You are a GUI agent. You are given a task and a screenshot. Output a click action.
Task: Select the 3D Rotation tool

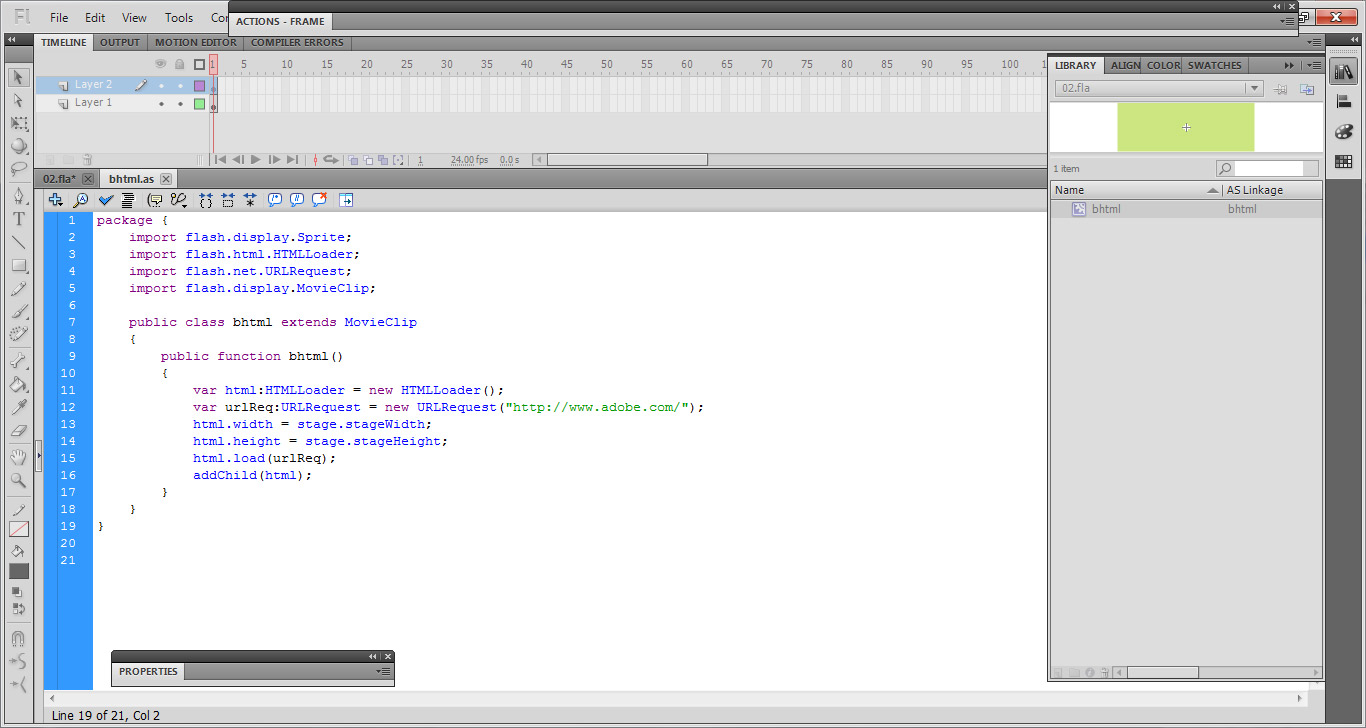[x=18, y=146]
